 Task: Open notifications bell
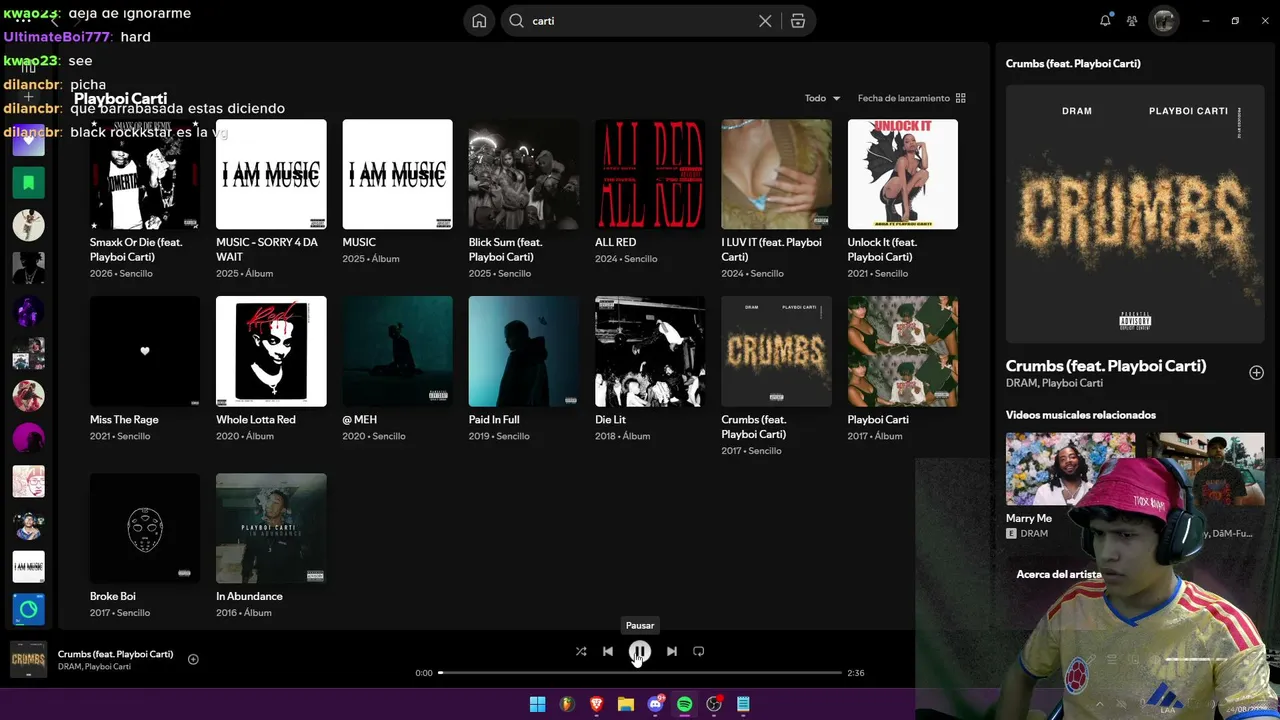1105,21
